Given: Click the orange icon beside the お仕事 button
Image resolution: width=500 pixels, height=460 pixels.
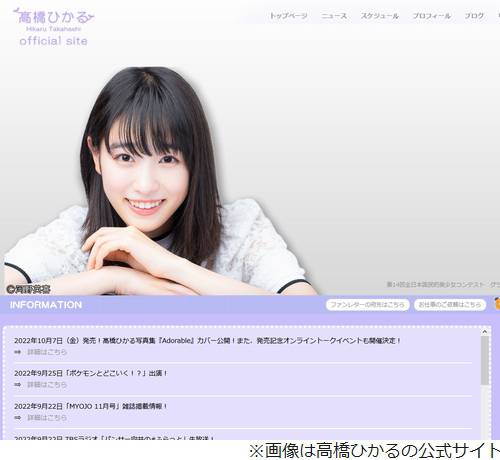Looking at the screenshot, I should tap(497, 304).
